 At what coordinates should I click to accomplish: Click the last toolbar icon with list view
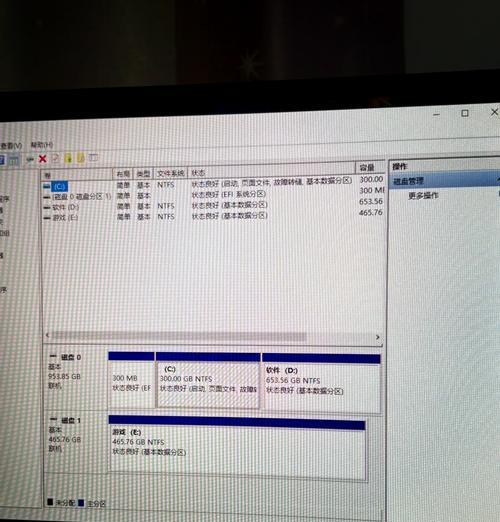pos(93,157)
